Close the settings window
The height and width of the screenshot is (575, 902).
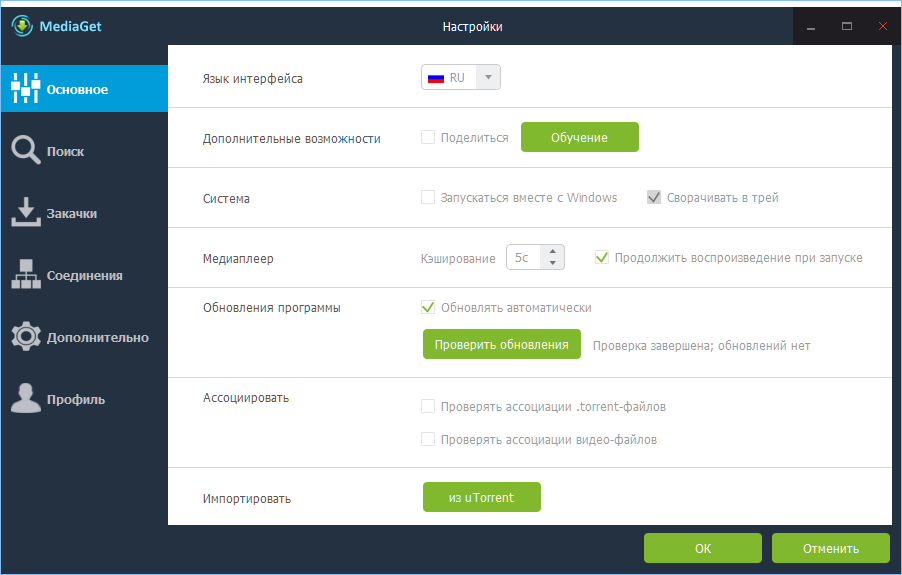point(882,26)
